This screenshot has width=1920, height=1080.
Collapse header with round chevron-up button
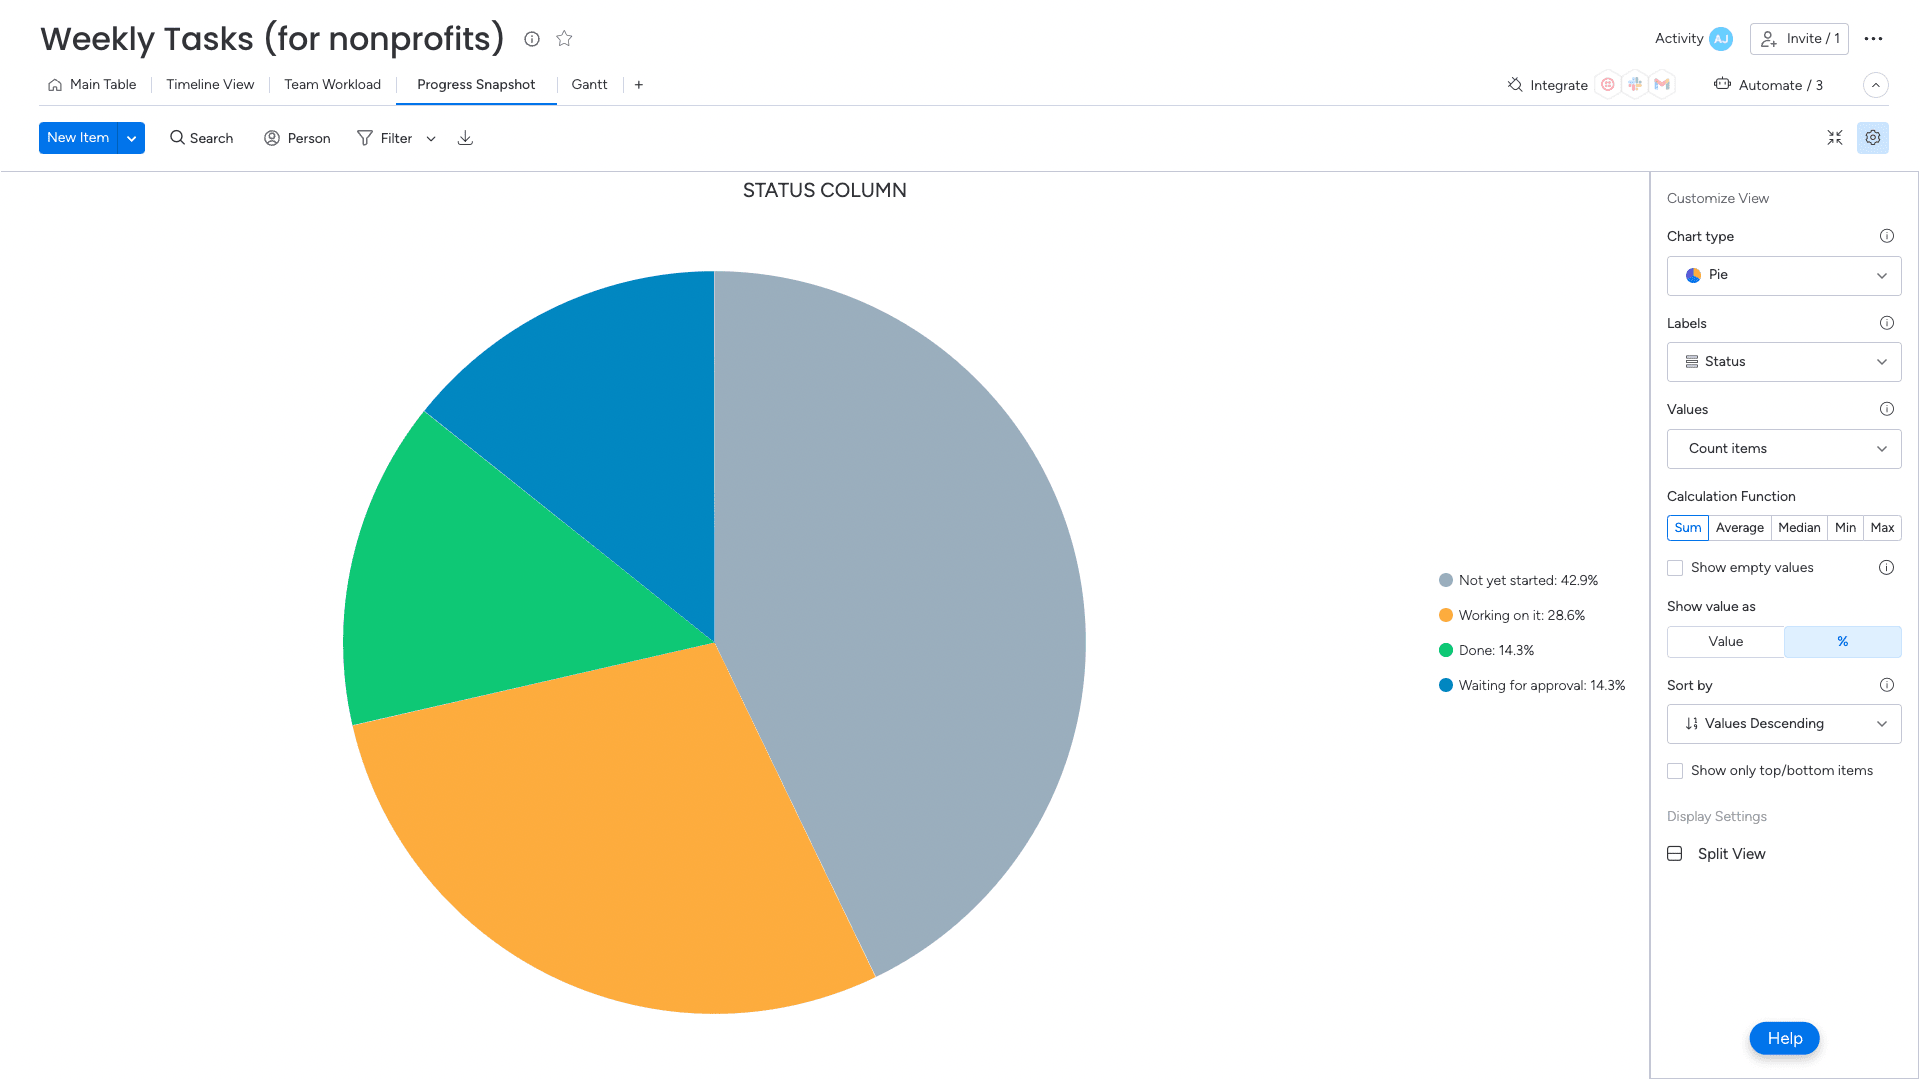tap(1876, 85)
